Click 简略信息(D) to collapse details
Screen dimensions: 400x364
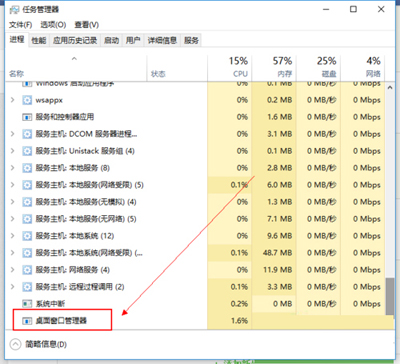(x=46, y=344)
